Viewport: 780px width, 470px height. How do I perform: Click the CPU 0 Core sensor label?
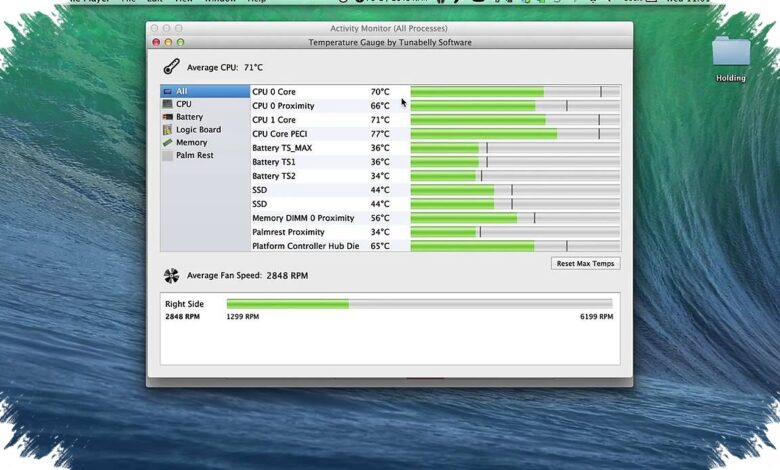[x=274, y=92]
